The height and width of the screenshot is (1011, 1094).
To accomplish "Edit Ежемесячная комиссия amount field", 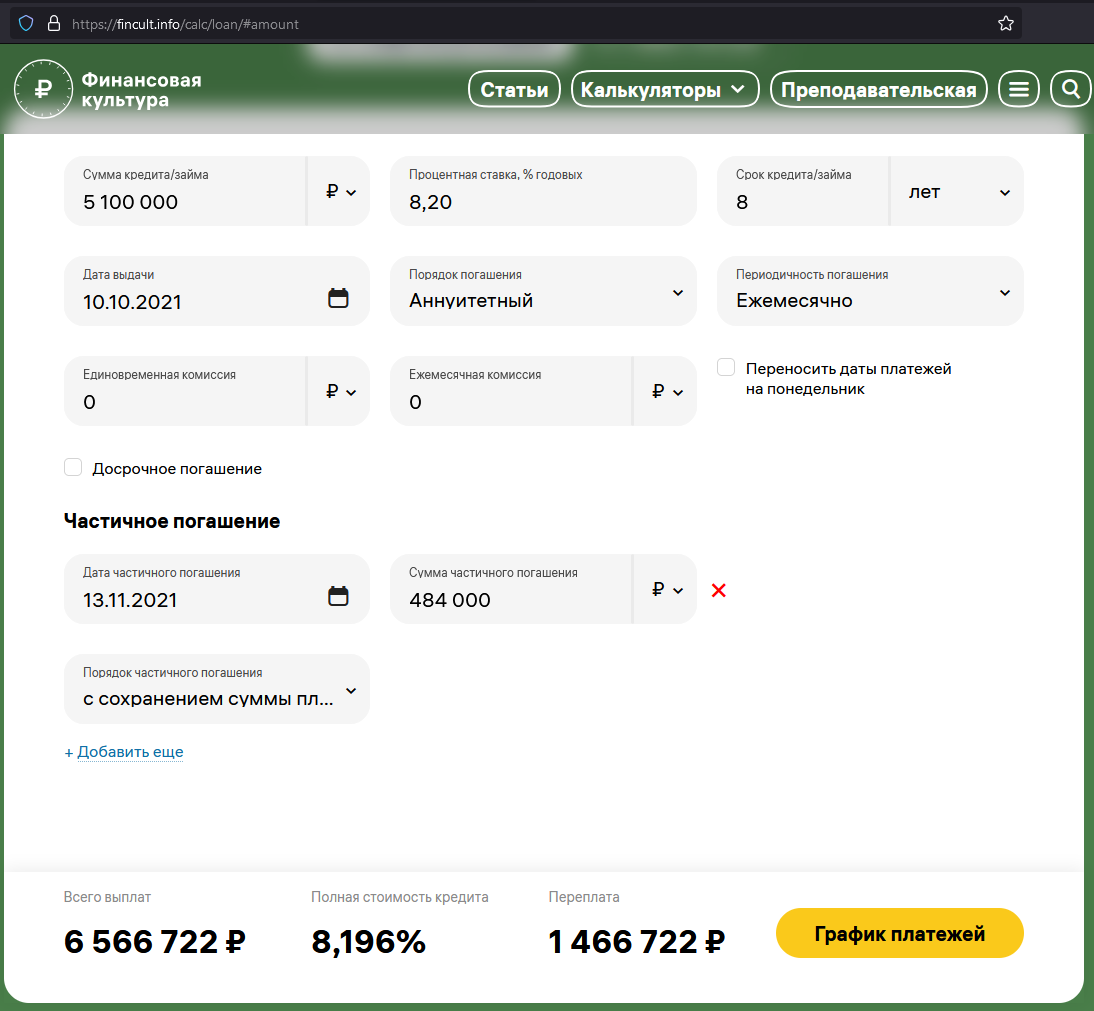I will (511, 391).
